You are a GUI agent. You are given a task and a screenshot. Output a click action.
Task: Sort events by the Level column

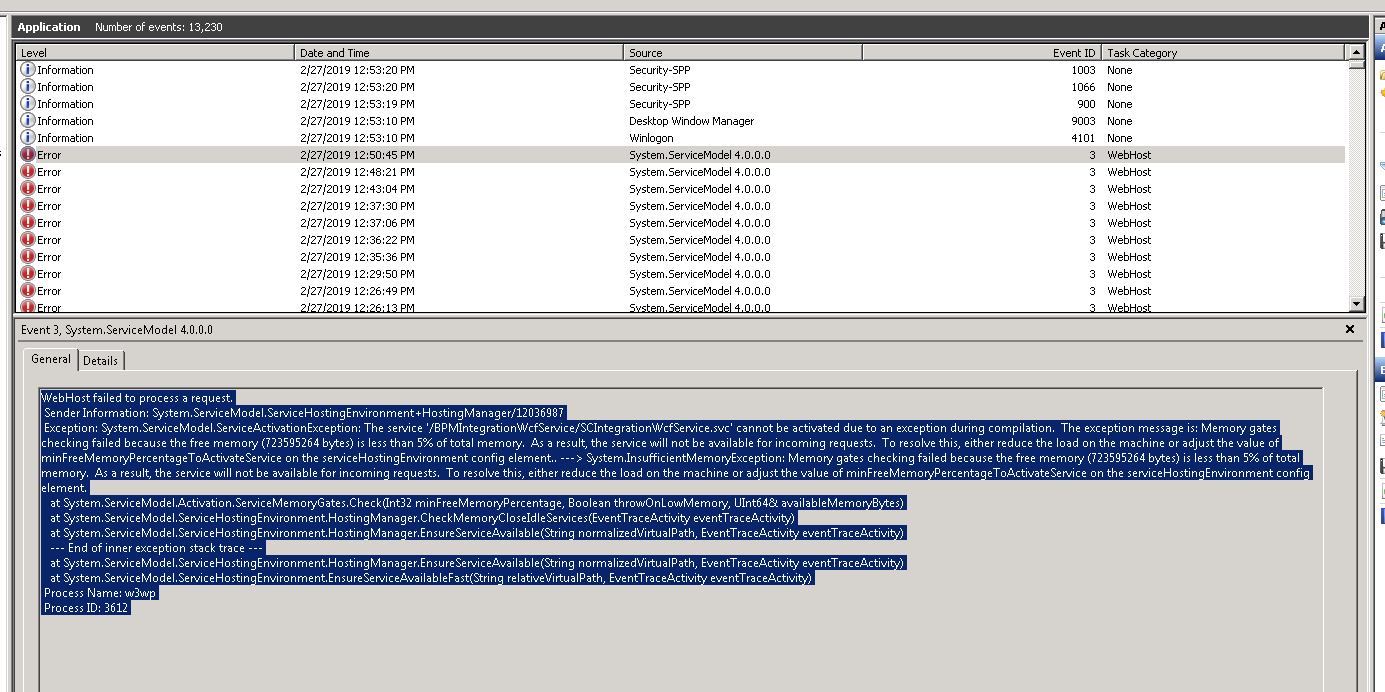(155, 53)
